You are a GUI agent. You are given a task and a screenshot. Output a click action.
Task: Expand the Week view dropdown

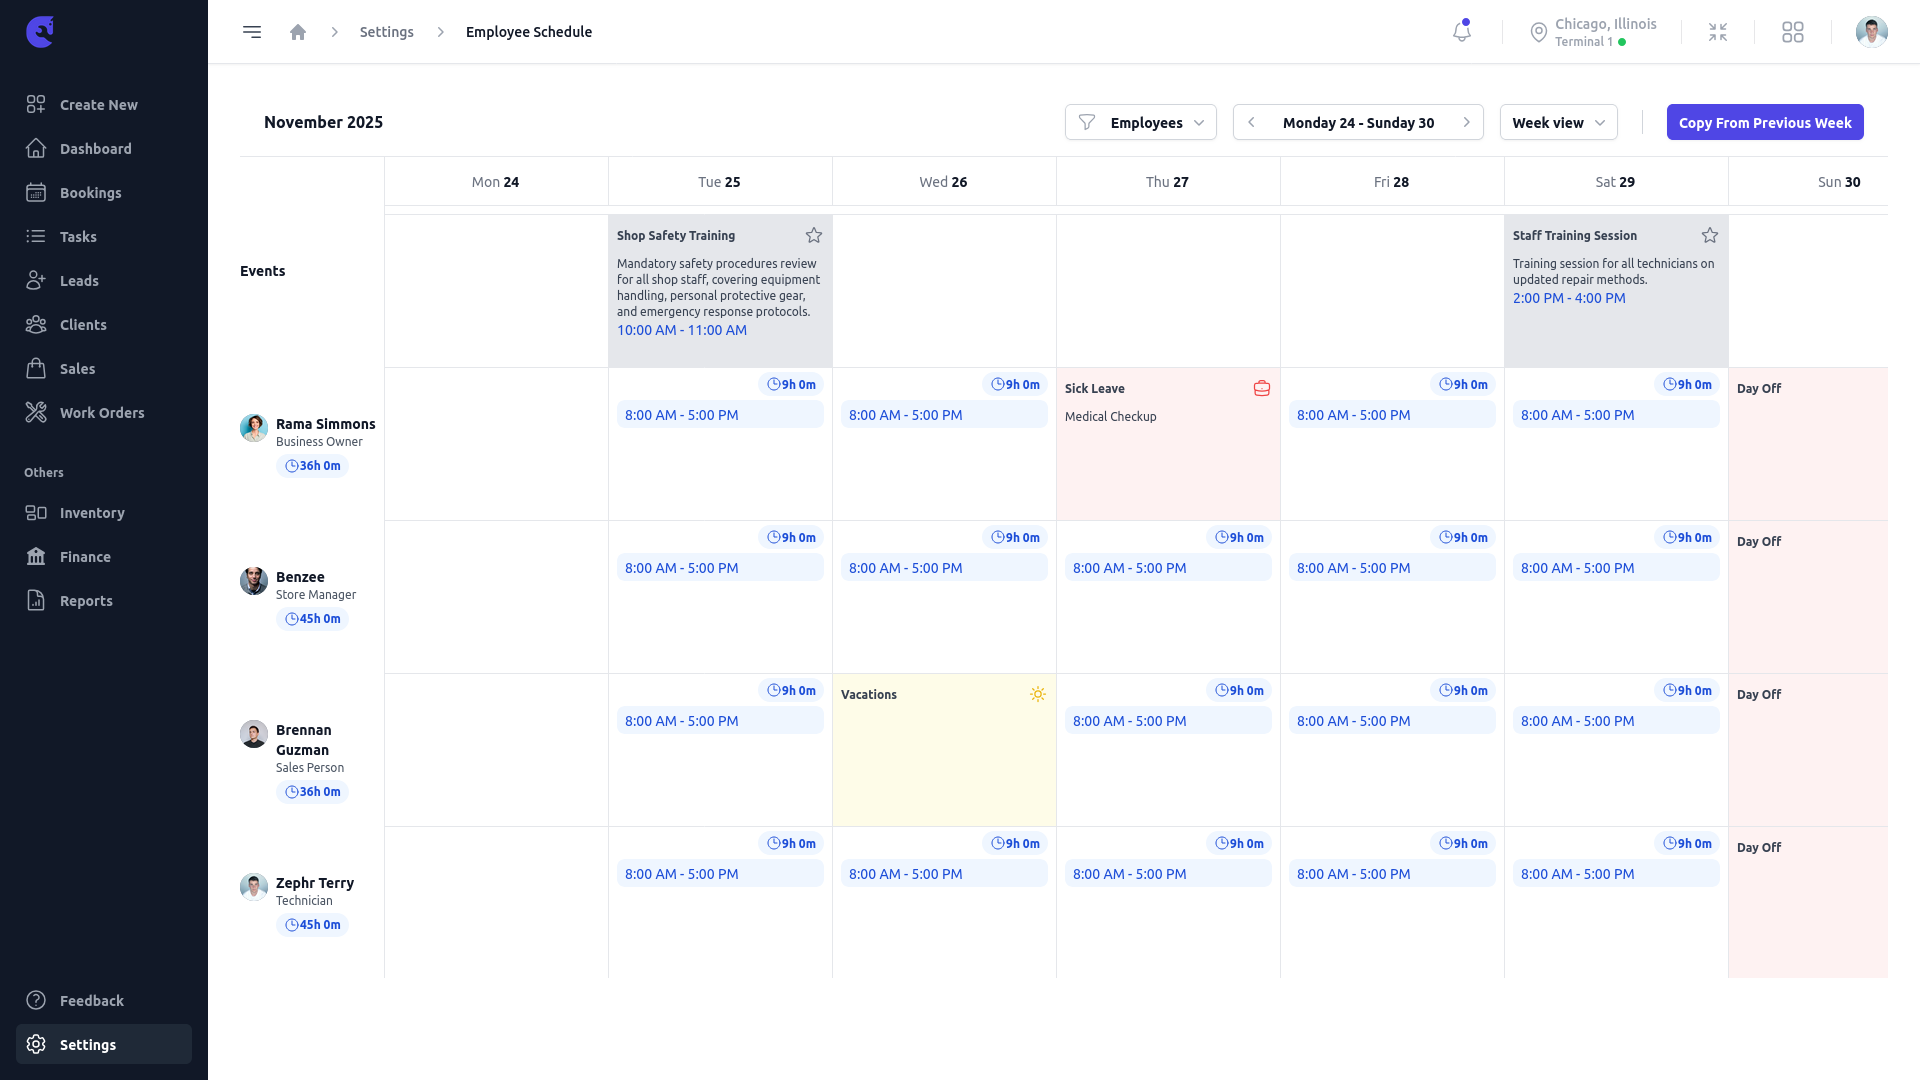click(1558, 122)
